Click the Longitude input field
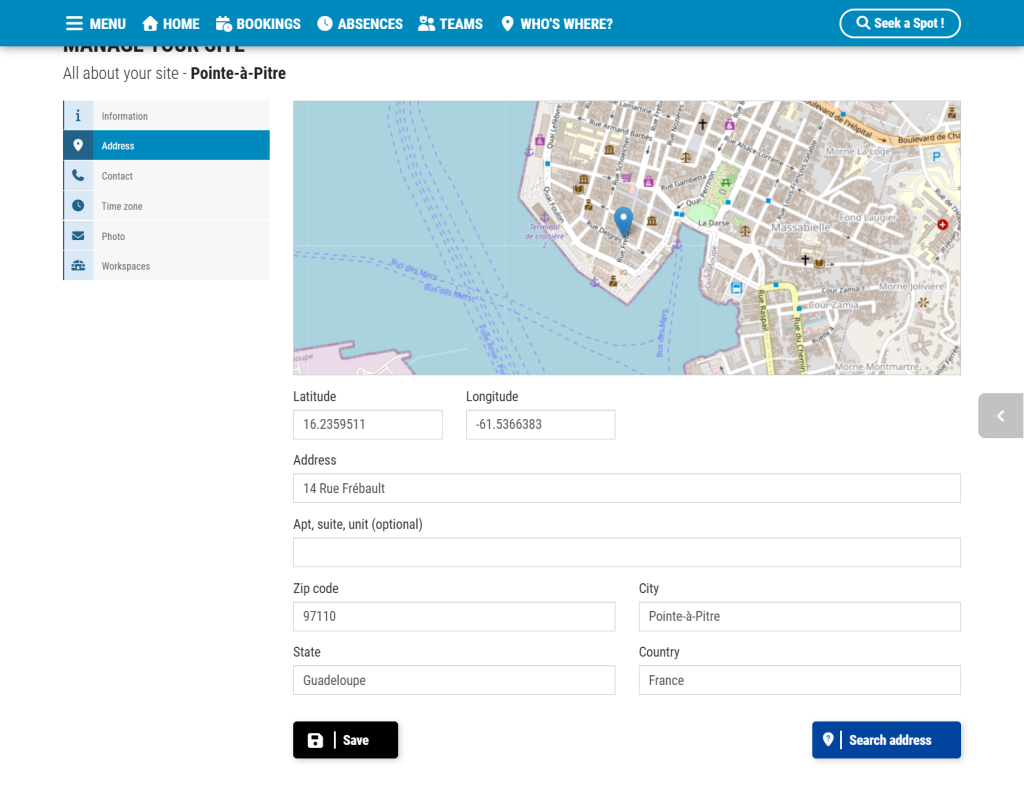 click(541, 425)
